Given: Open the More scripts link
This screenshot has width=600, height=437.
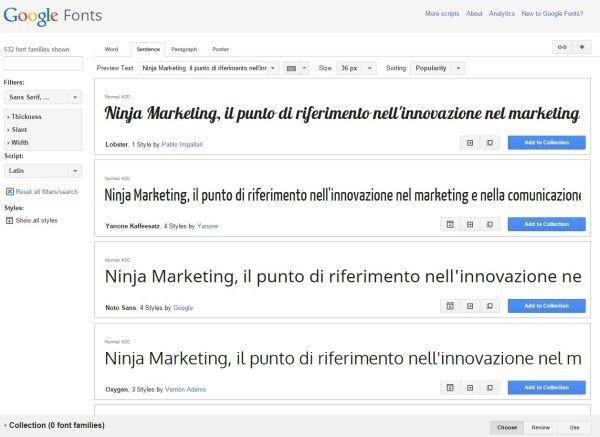Looking at the screenshot, I should [x=442, y=13].
